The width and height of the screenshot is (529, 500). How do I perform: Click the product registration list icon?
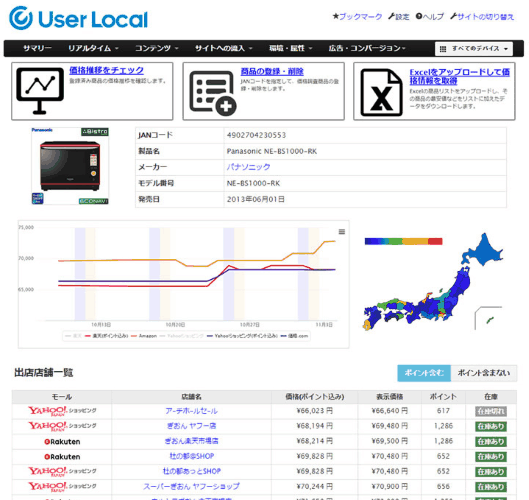coord(213,93)
